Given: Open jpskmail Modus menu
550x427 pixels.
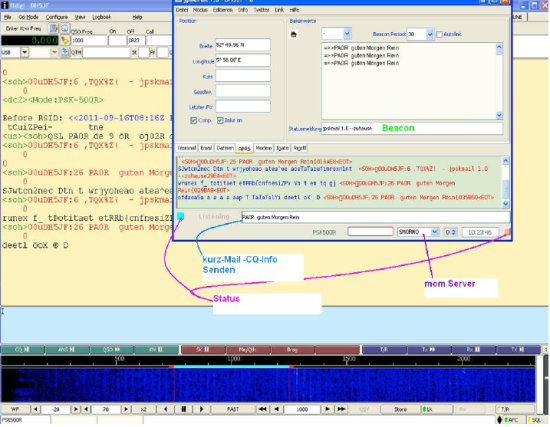Looking at the screenshot, I should (200, 10).
